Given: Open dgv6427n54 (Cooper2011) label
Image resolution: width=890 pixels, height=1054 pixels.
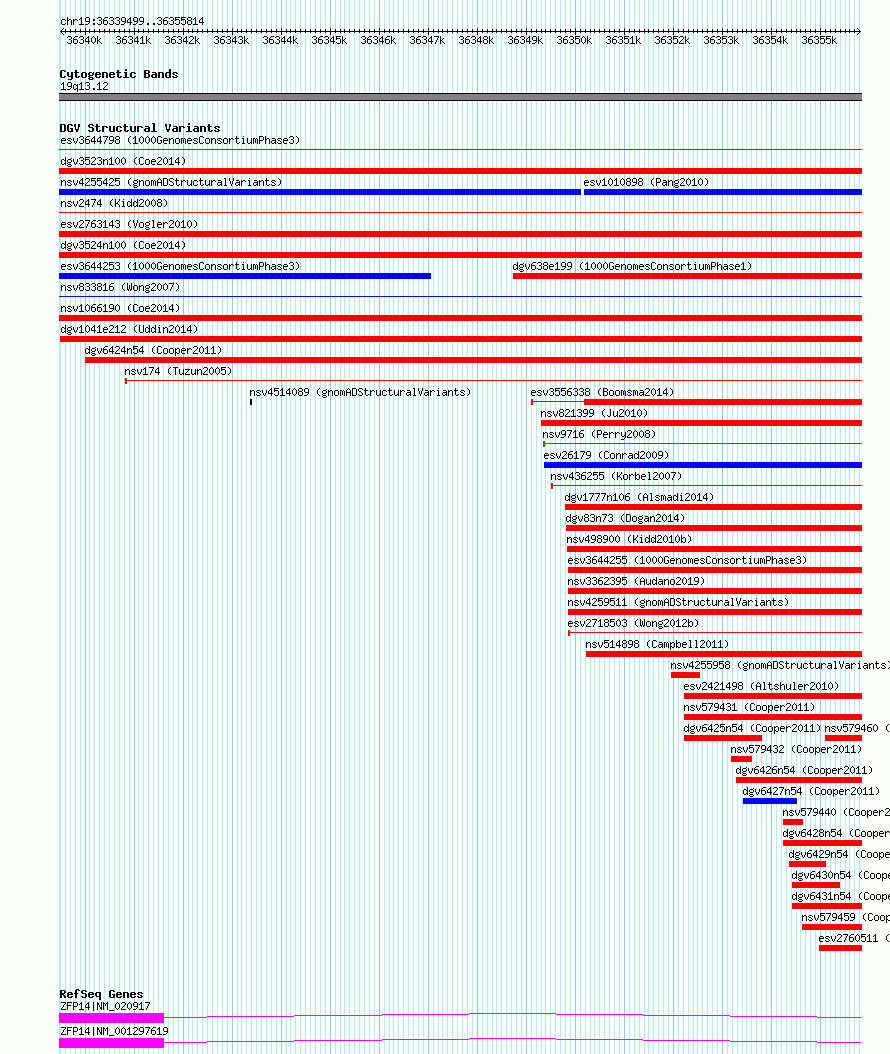Looking at the screenshot, I should [811, 791].
